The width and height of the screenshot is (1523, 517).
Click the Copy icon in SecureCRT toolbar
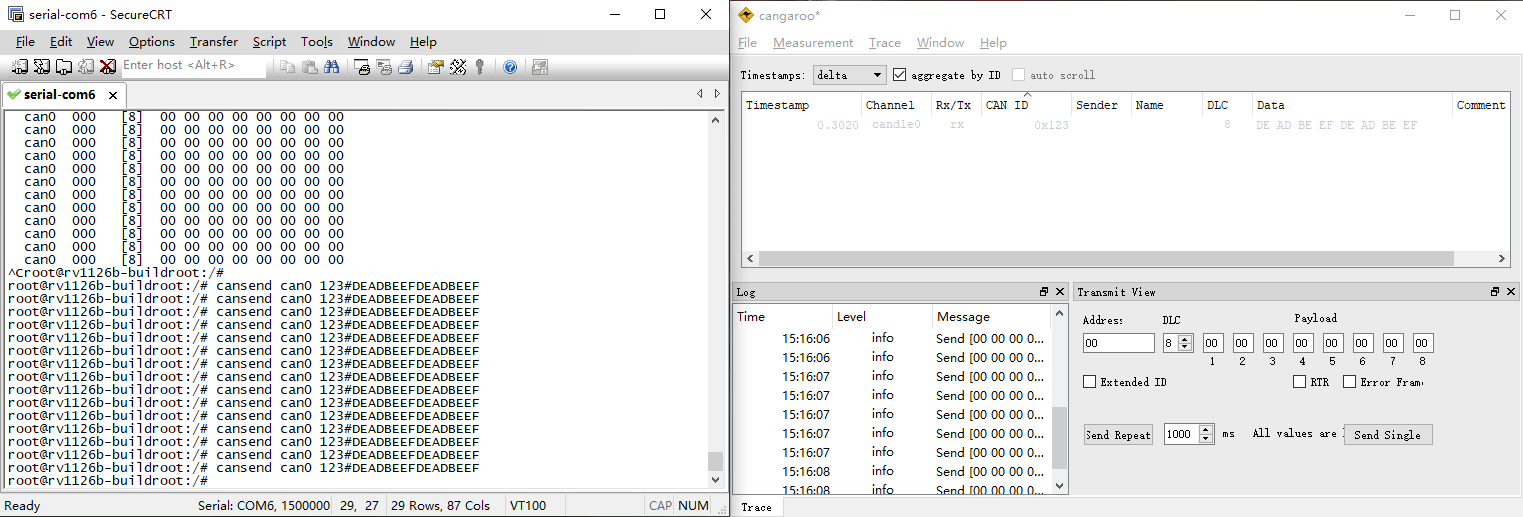coord(287,67)
